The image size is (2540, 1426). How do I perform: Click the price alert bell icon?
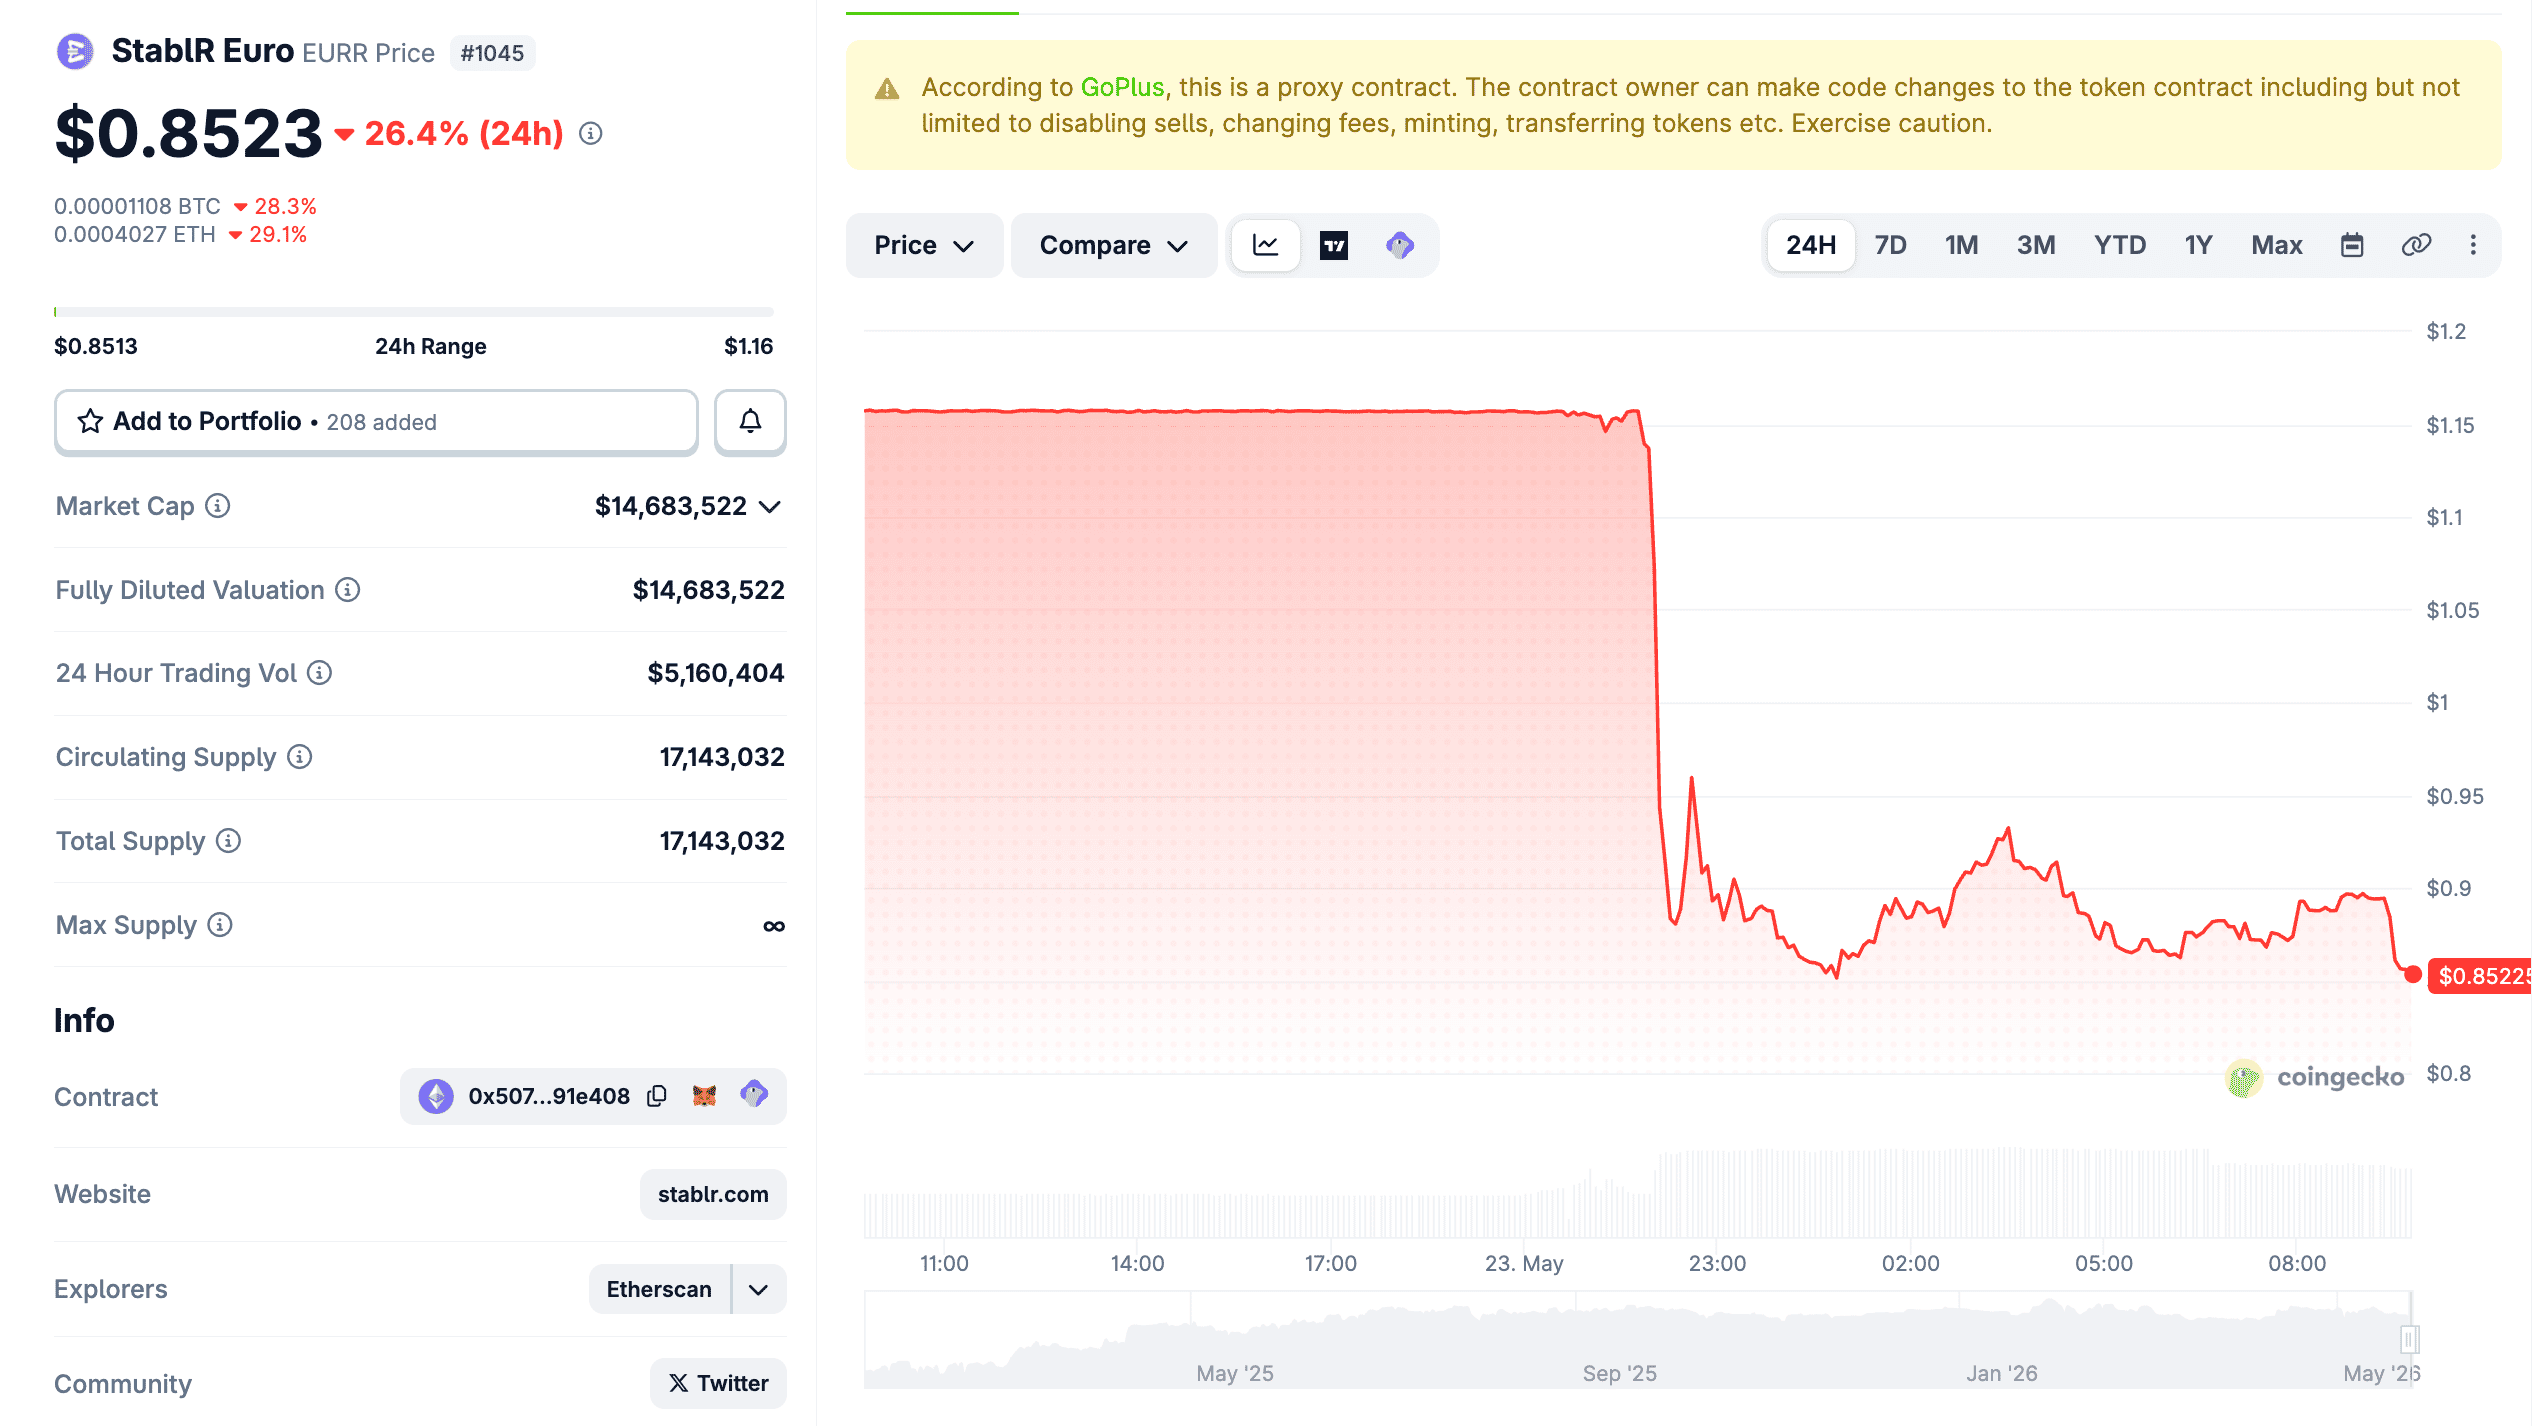click(750, 422)
